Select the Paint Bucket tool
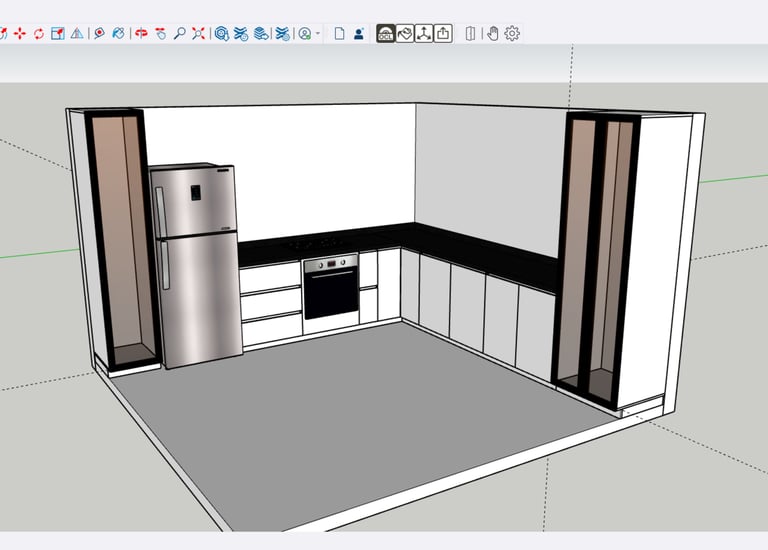The height and width of the screenshot is (550, 768). click(x=119, y=33)
